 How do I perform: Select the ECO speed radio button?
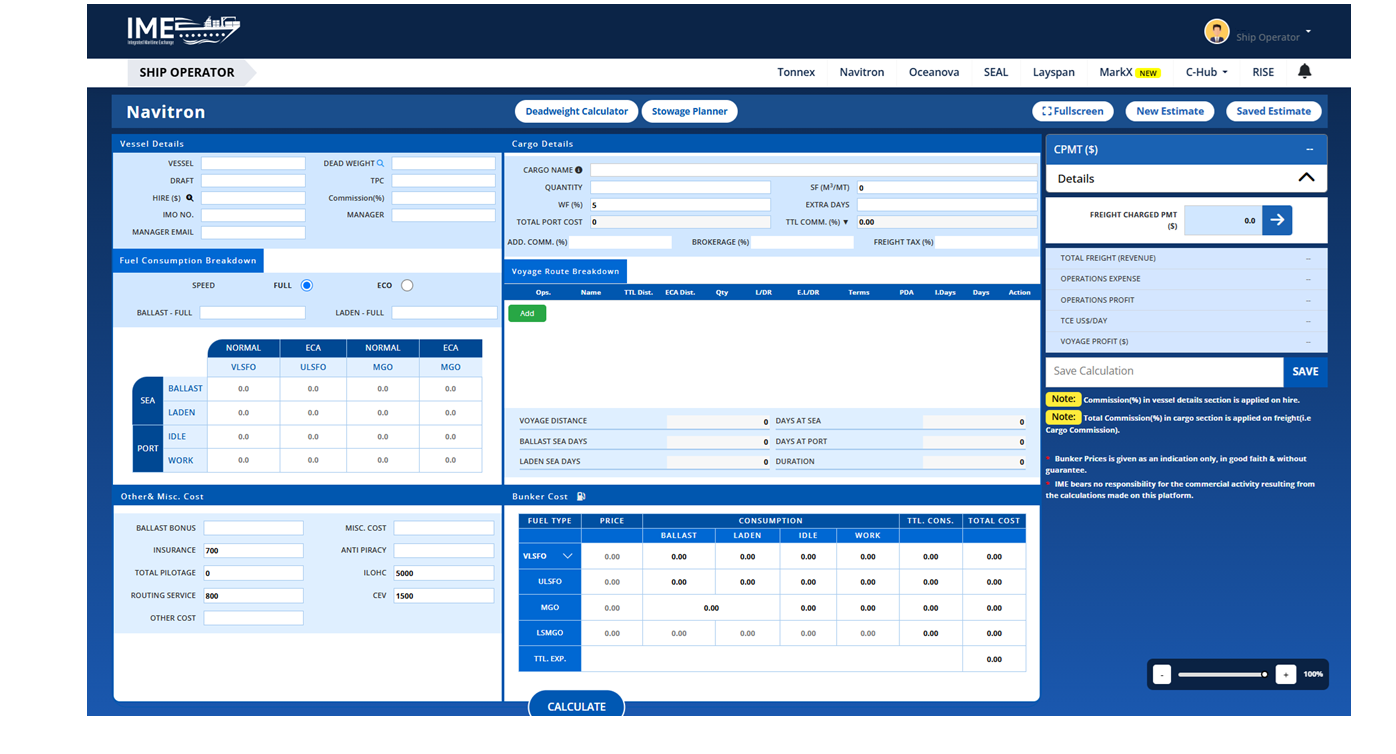(x=407, y=285)
